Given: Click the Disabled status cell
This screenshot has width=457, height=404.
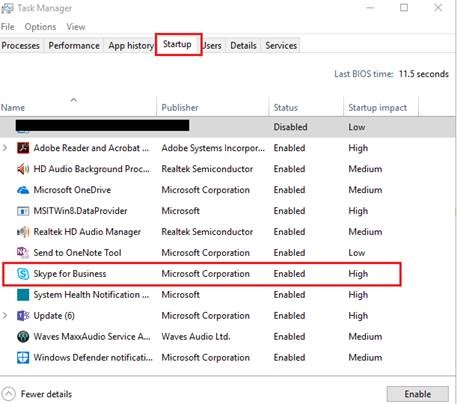Looking at the screenshot, I should 290,127.
